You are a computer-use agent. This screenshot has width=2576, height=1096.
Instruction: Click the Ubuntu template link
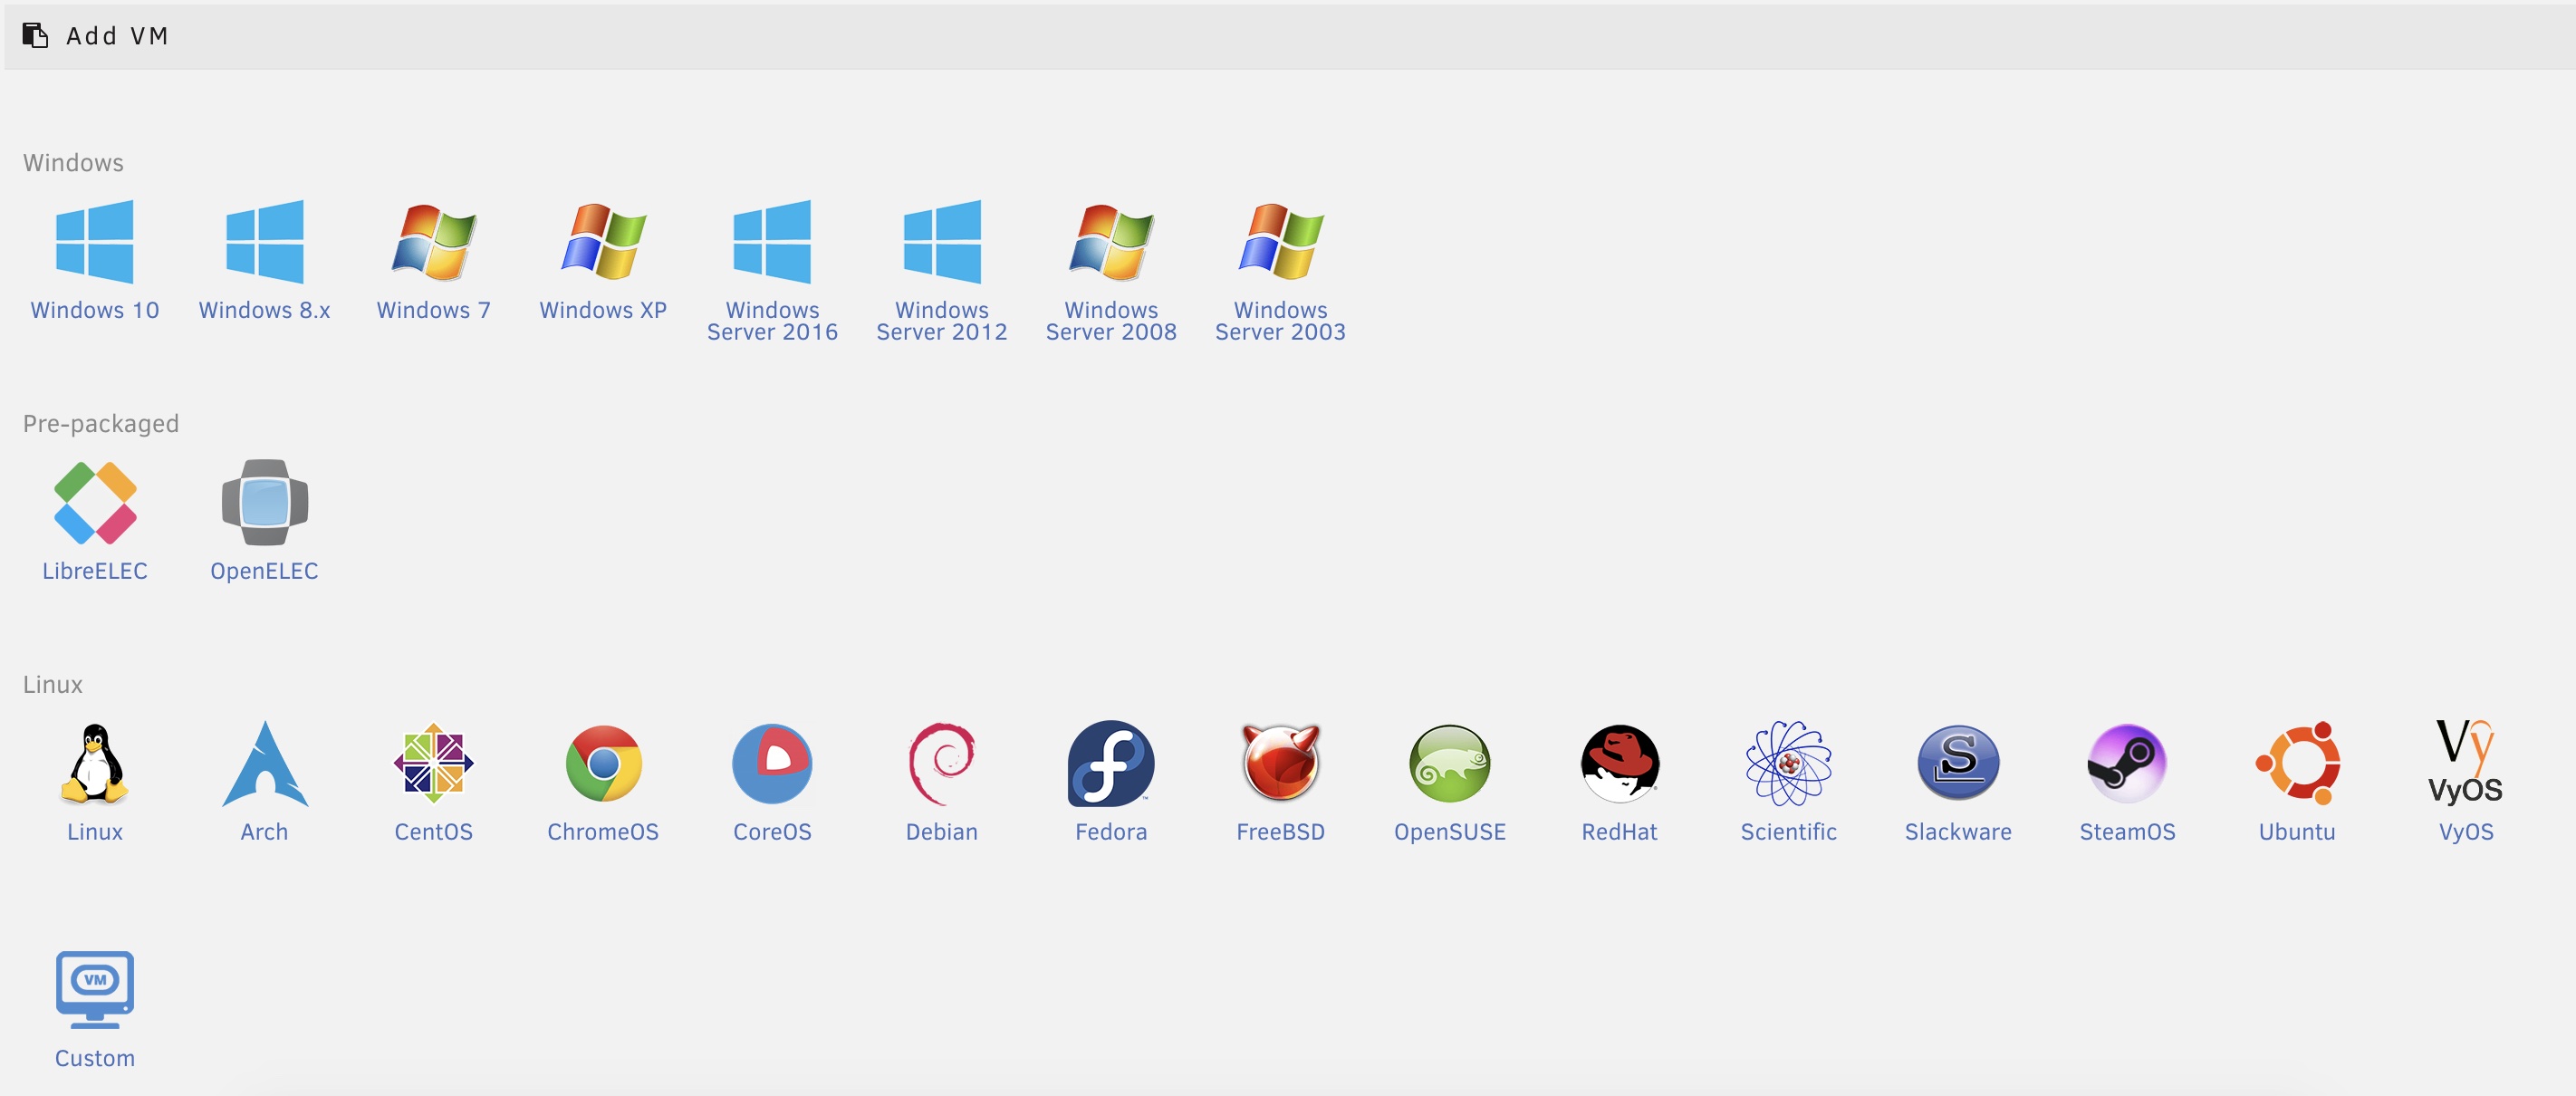coord(2296,831)
